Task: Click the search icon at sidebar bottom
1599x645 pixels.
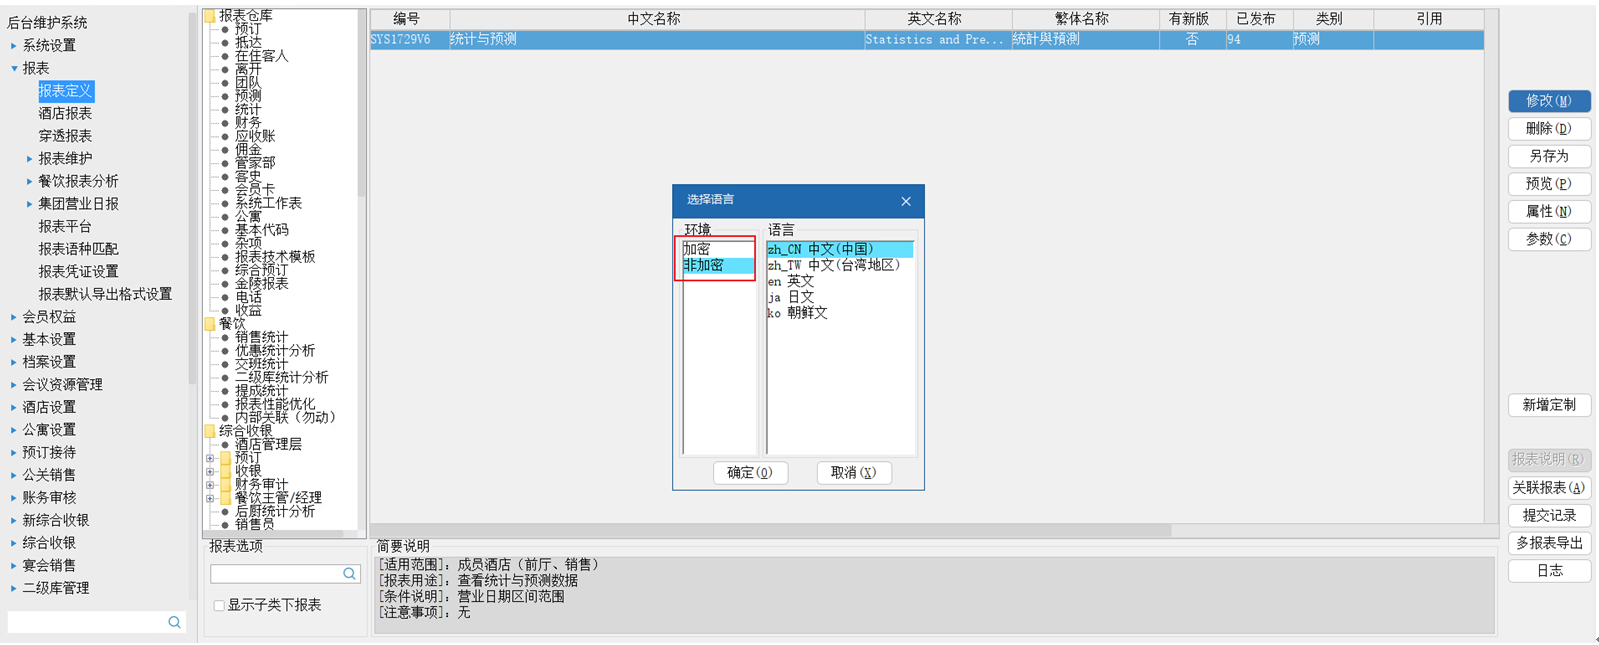Action: tap(174, 622)
